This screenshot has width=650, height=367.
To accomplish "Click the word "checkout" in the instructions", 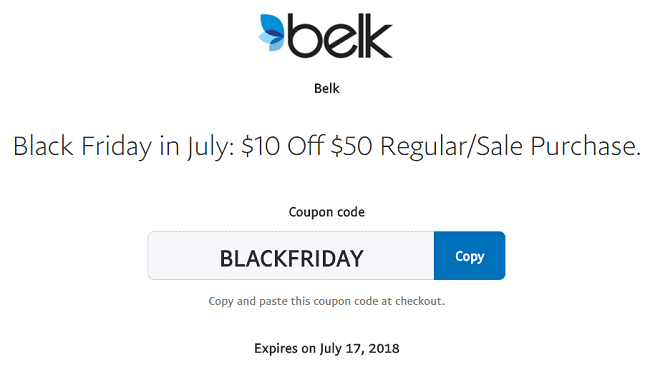I will click(418, 301).
